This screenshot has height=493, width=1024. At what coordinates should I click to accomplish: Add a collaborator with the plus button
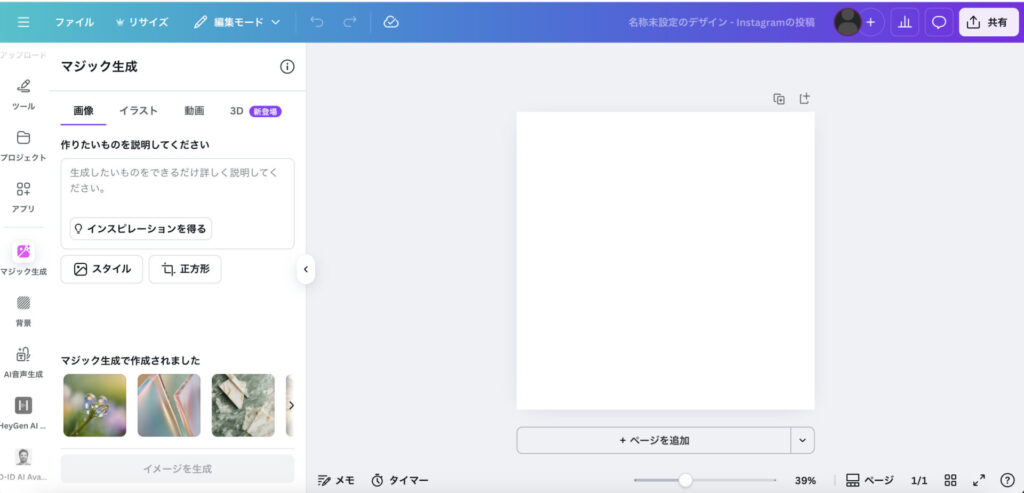871,22
